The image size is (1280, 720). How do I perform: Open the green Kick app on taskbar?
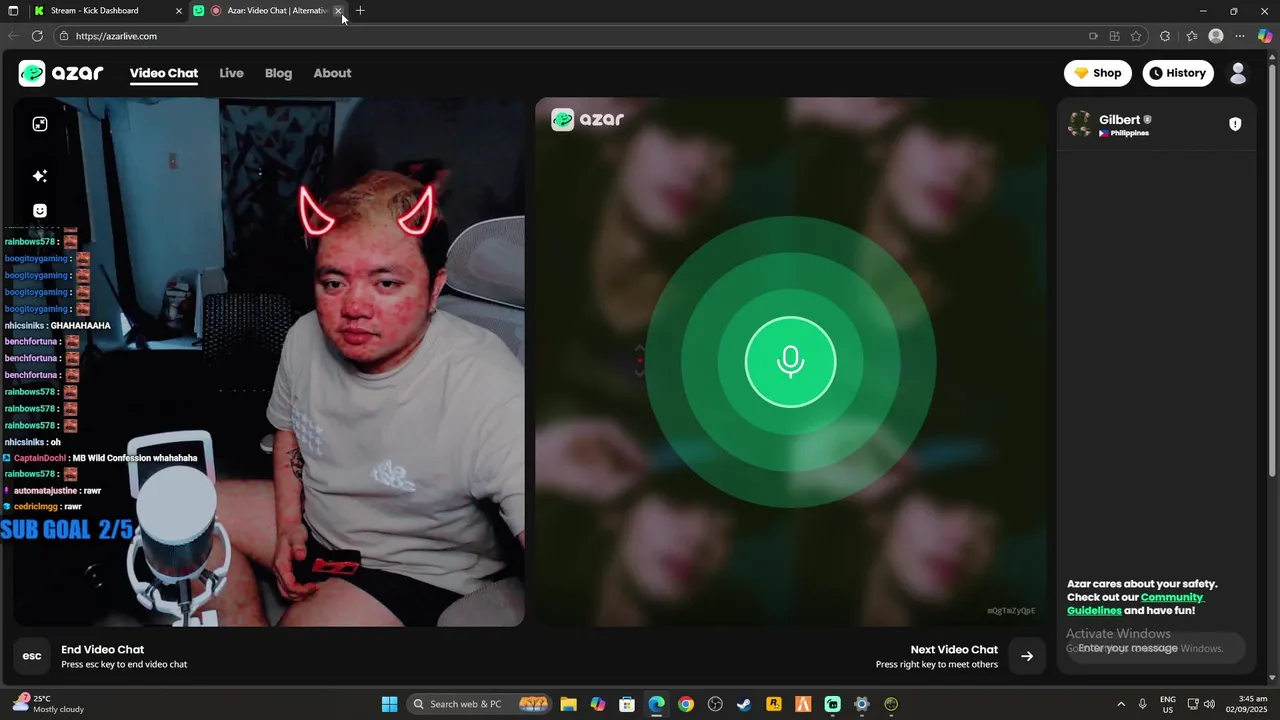[x=832, y=704]
